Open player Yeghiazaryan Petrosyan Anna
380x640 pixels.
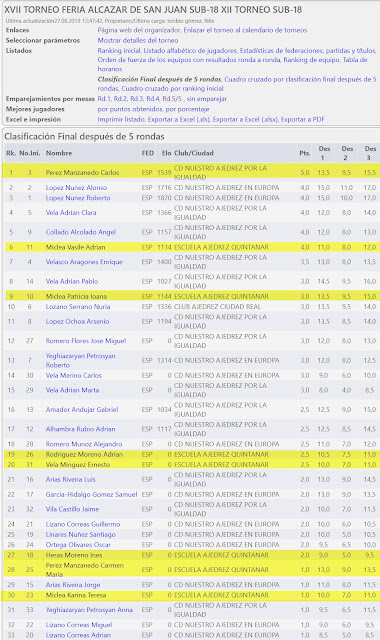click(89, 610)
